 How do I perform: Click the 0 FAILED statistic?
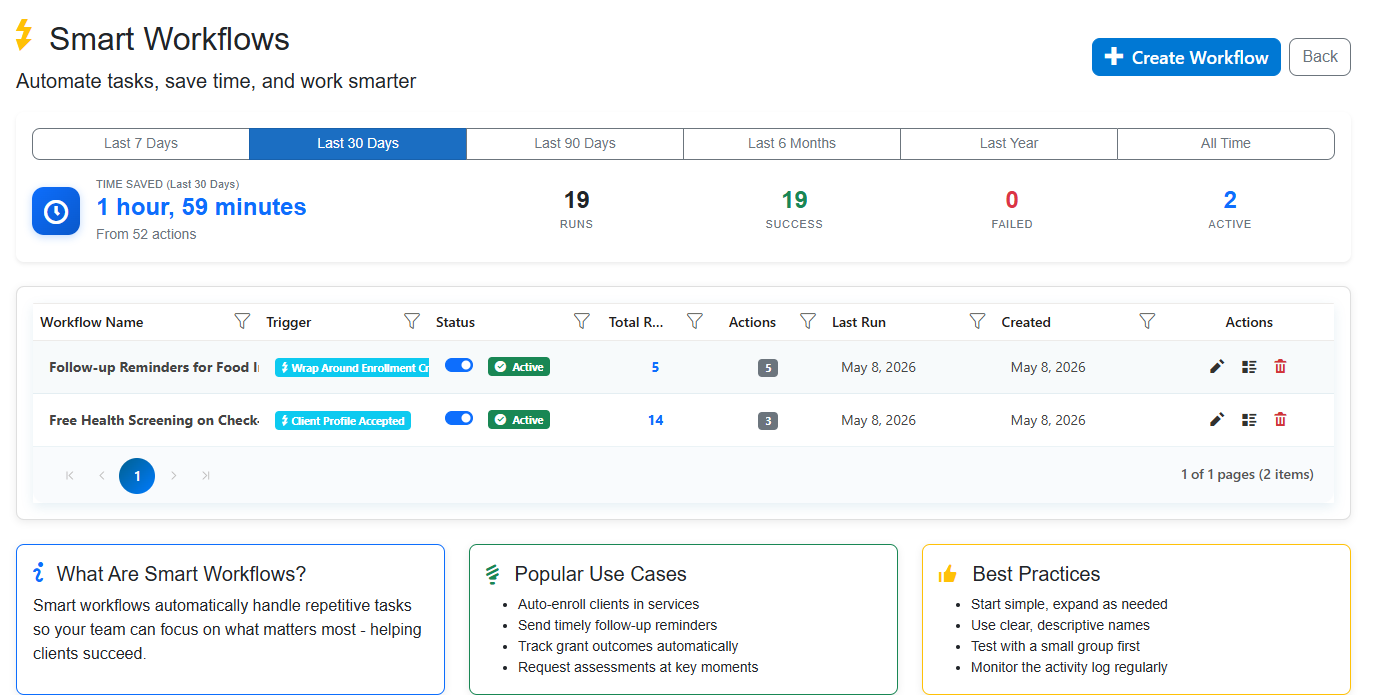tap(1012, 209)
